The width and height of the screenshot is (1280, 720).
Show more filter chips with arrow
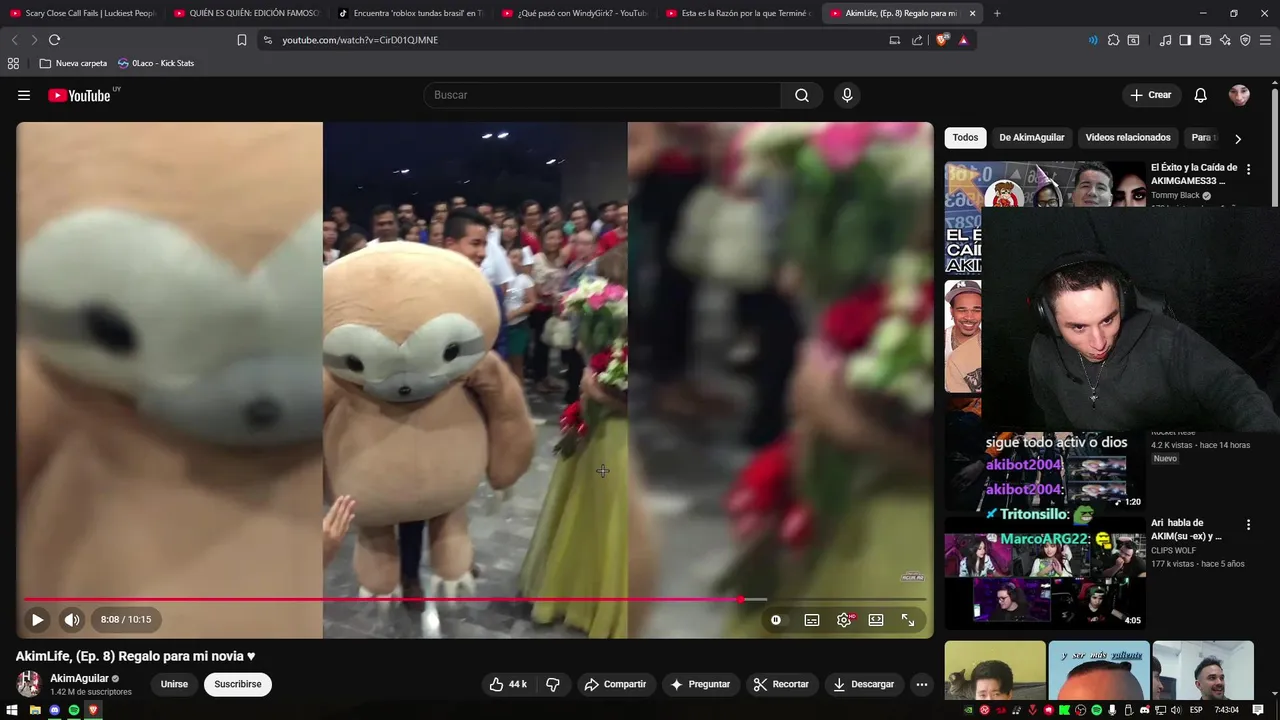click(1238, 139)
